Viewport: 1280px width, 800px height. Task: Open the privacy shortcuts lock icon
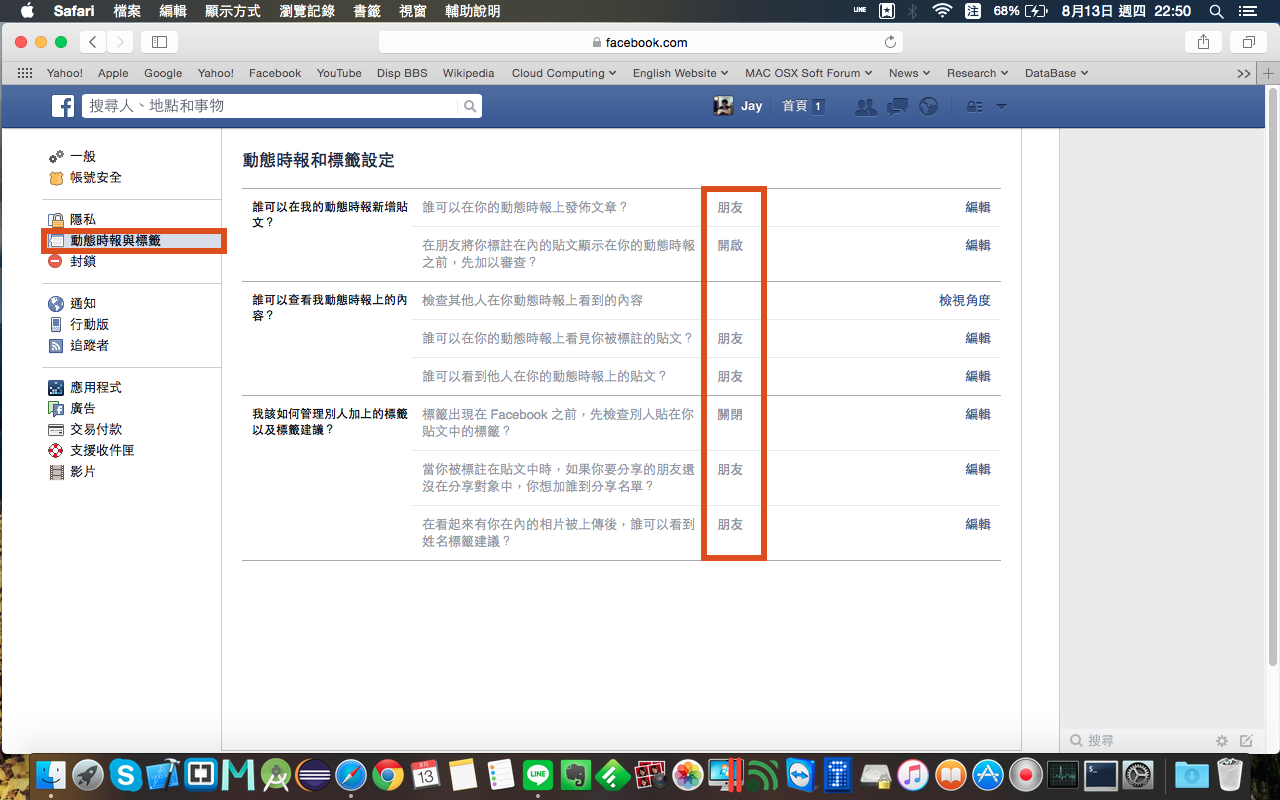coord(974,106)
